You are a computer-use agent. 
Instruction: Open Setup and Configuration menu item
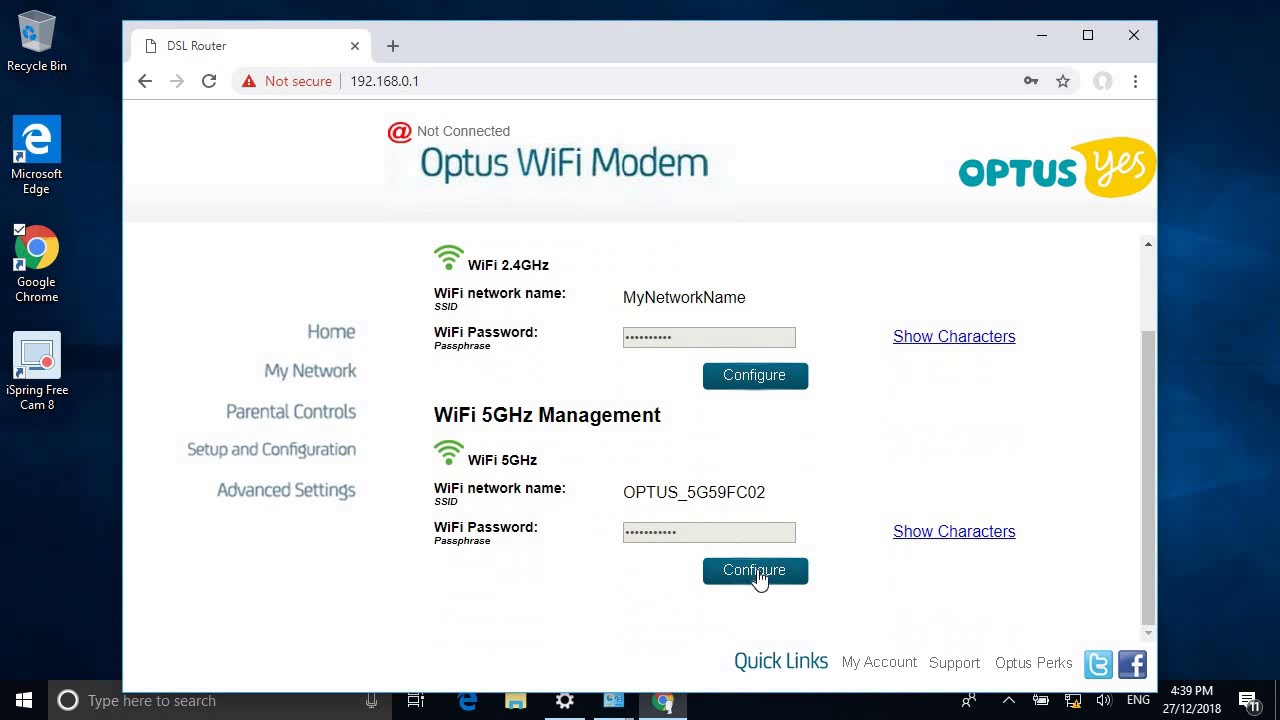(x=271, y=450)
